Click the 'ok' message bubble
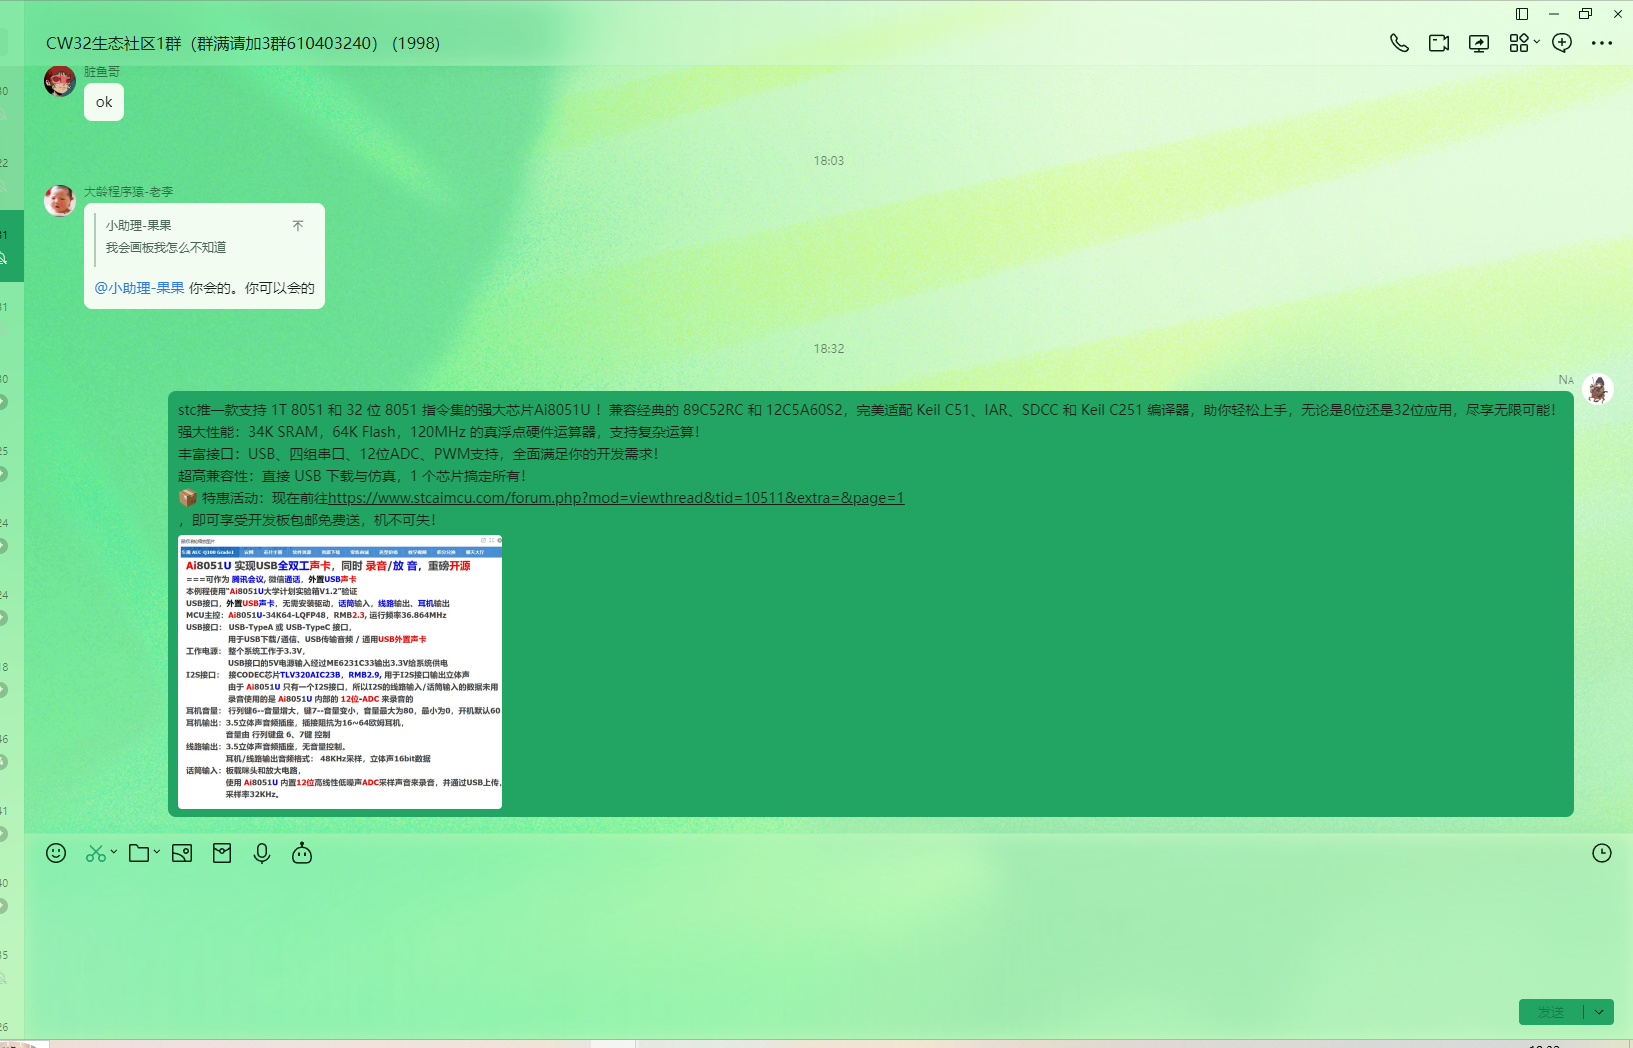The image size is (1633, 1048). [104, 102]
